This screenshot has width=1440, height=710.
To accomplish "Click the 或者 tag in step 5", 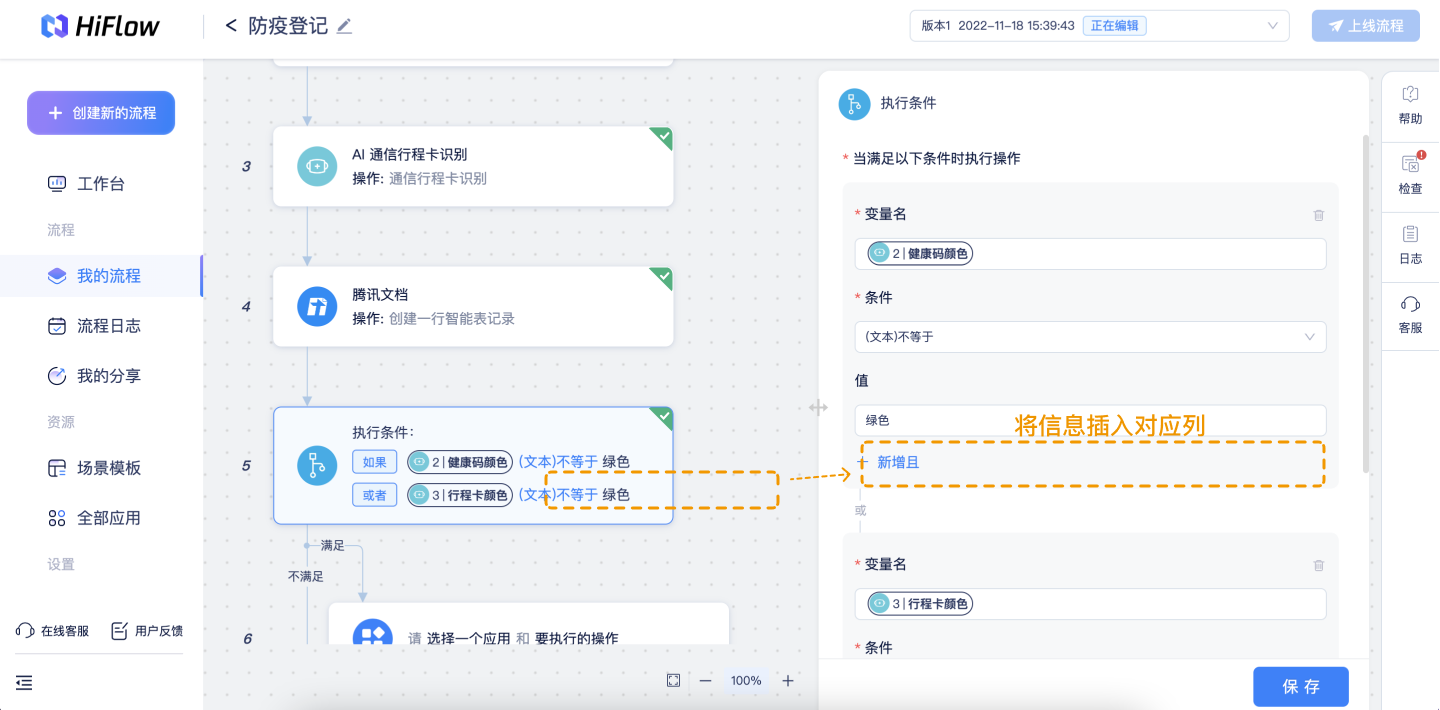I will tap(375, 495).
